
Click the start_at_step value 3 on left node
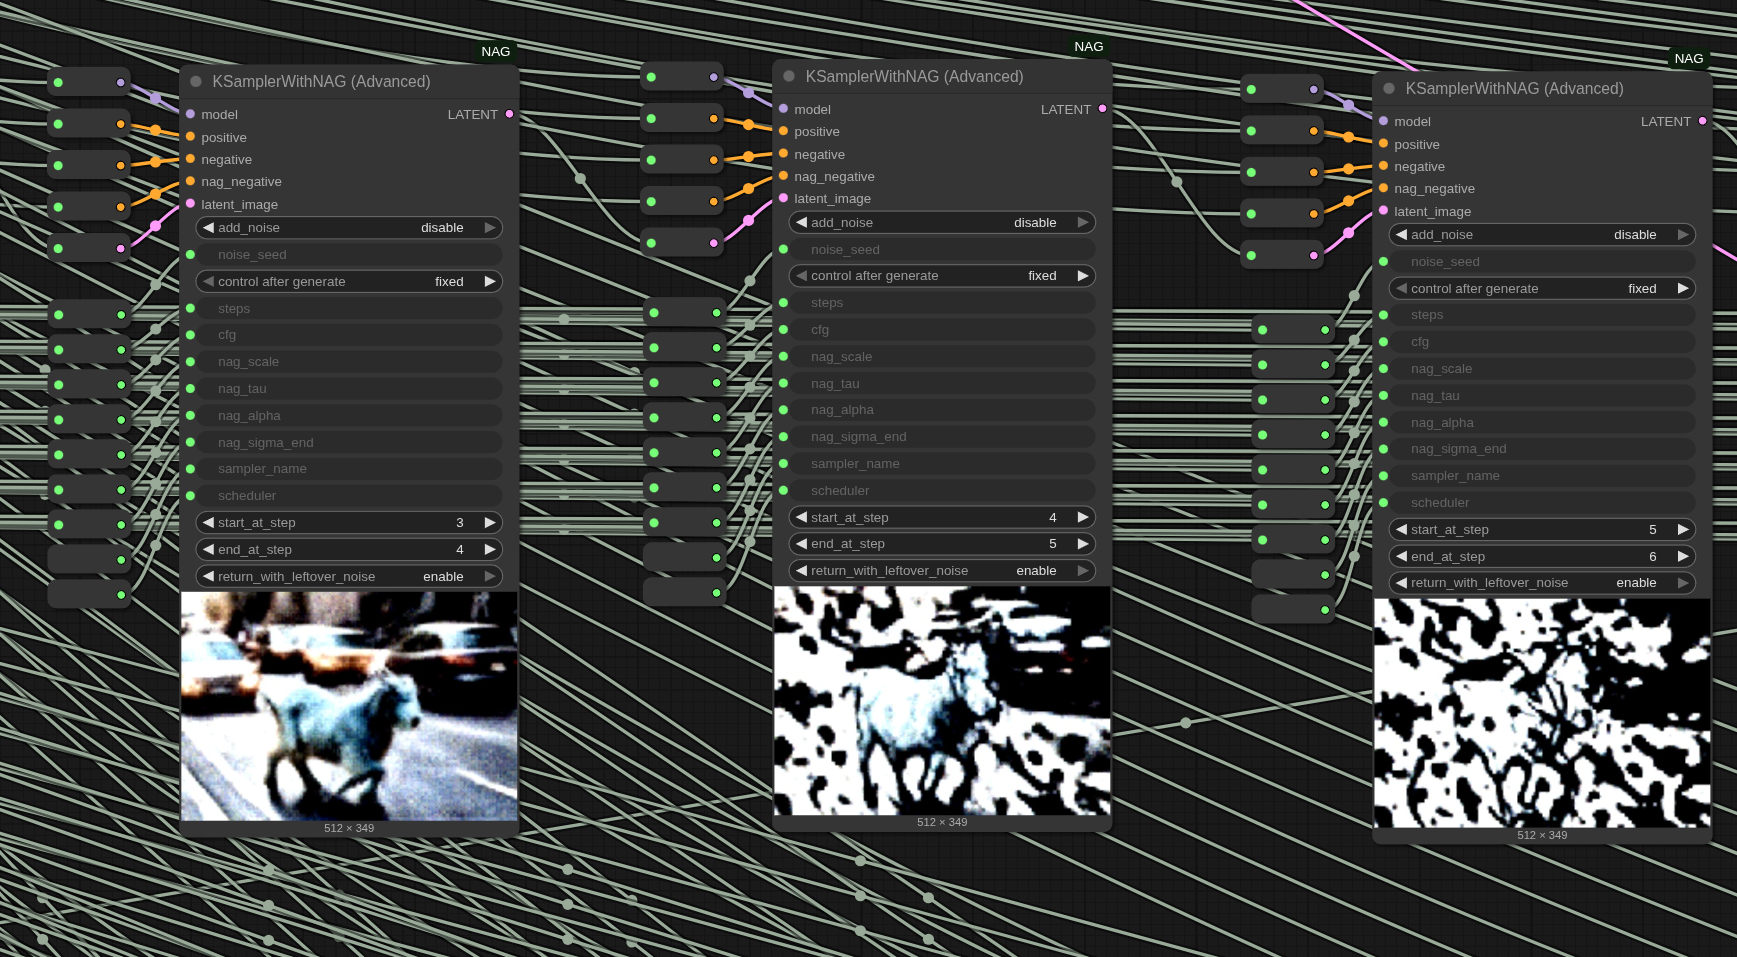pyautogui.click(x=460, y=523)
